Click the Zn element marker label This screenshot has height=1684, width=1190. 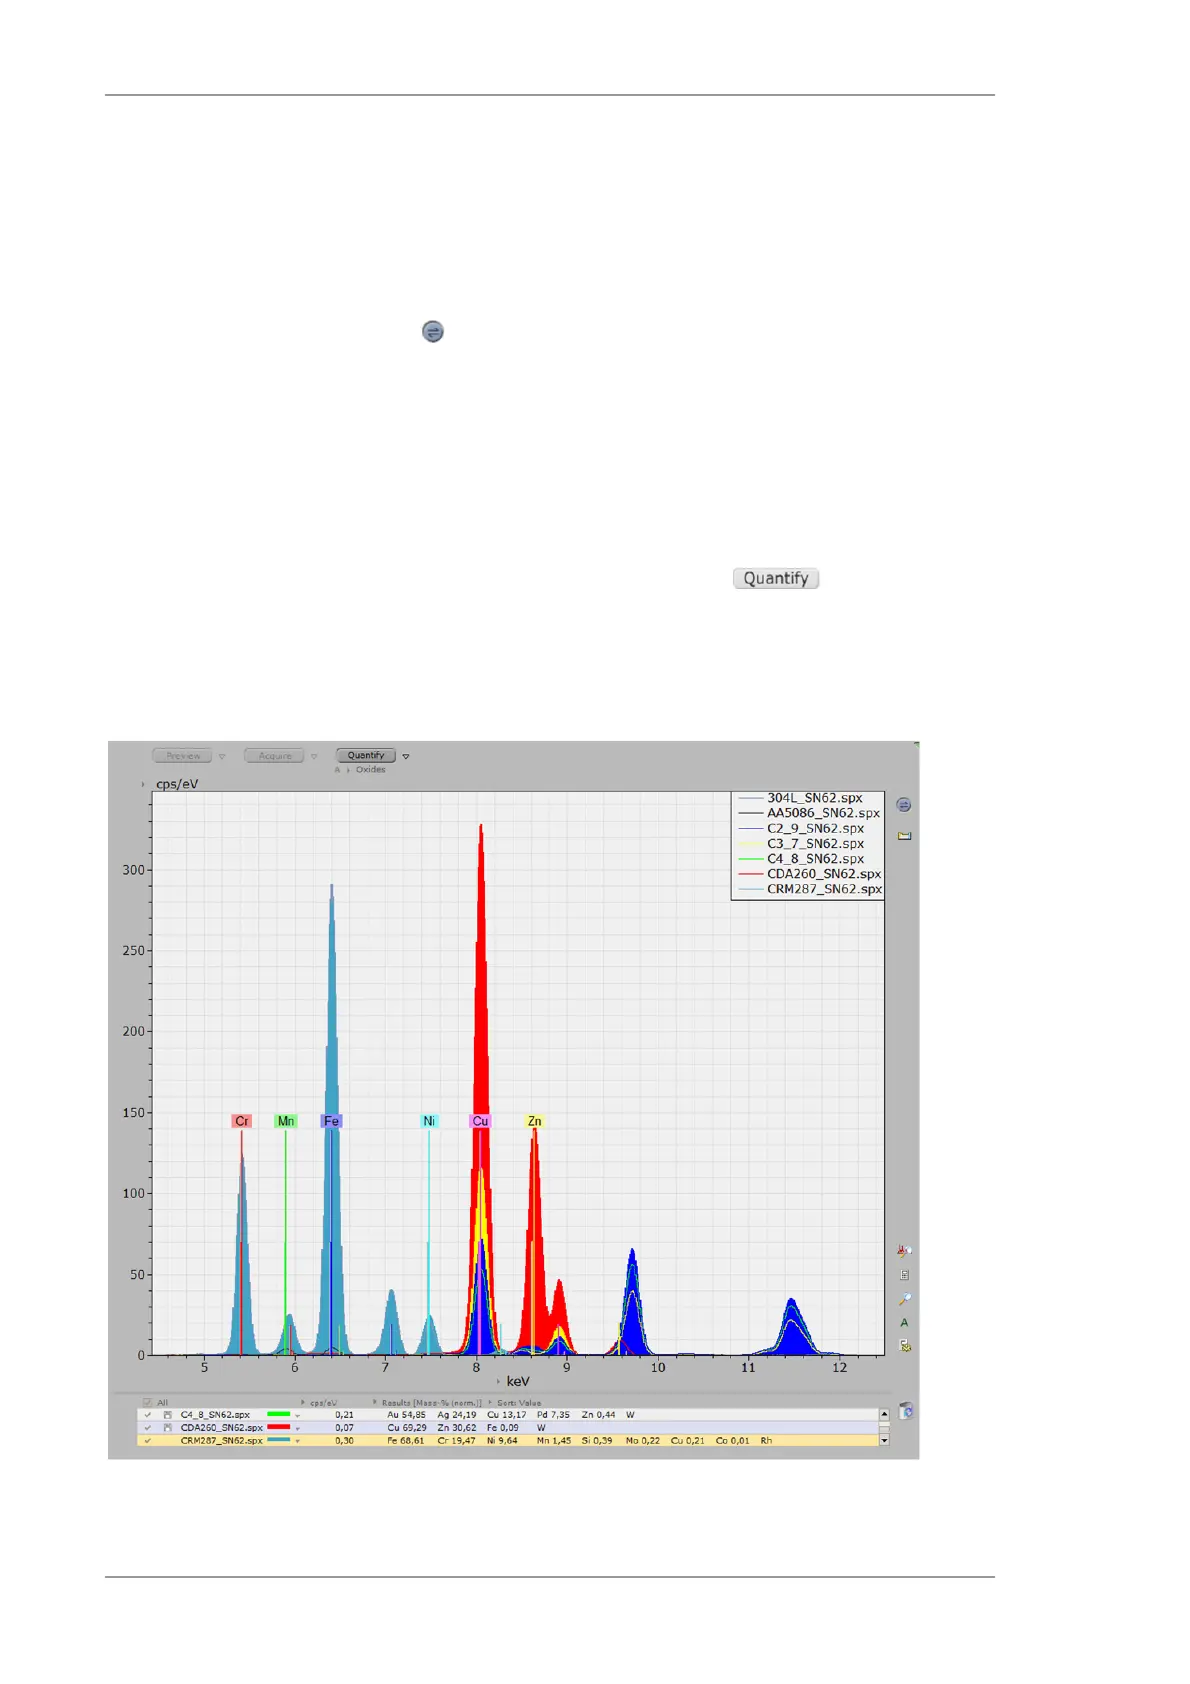pyautogui.click(x=534, y=1121)
